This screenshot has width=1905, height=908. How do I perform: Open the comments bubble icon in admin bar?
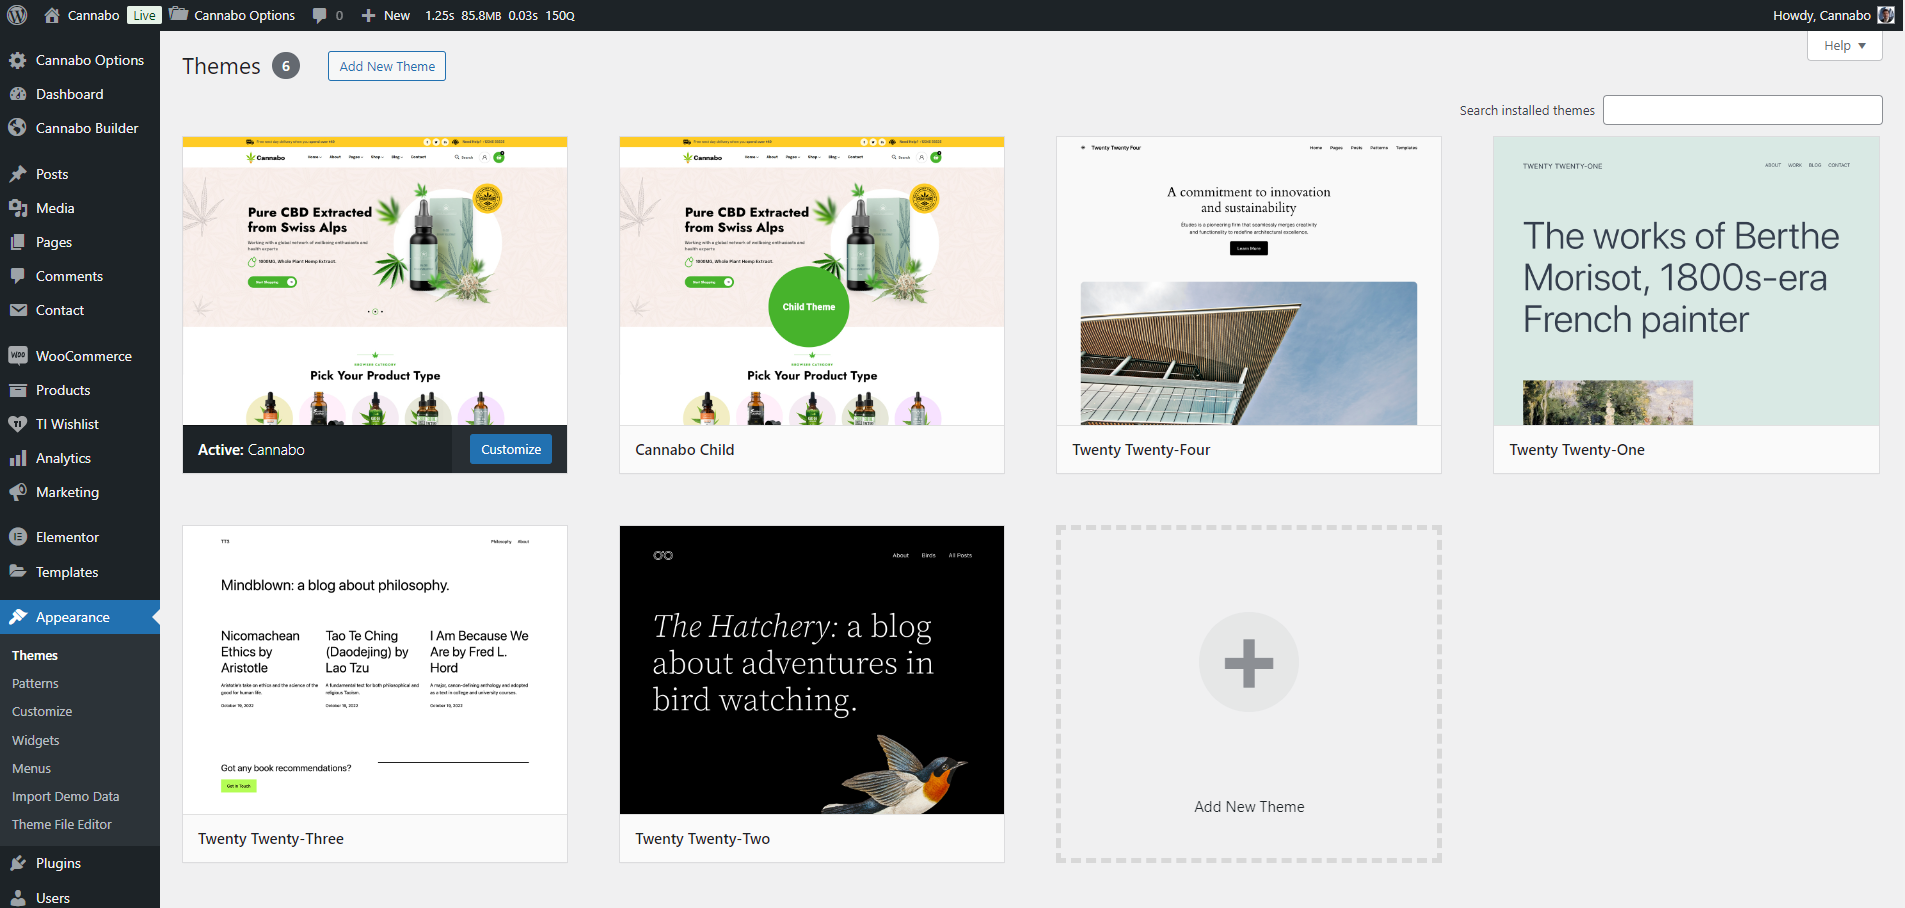tap(319, 15)
